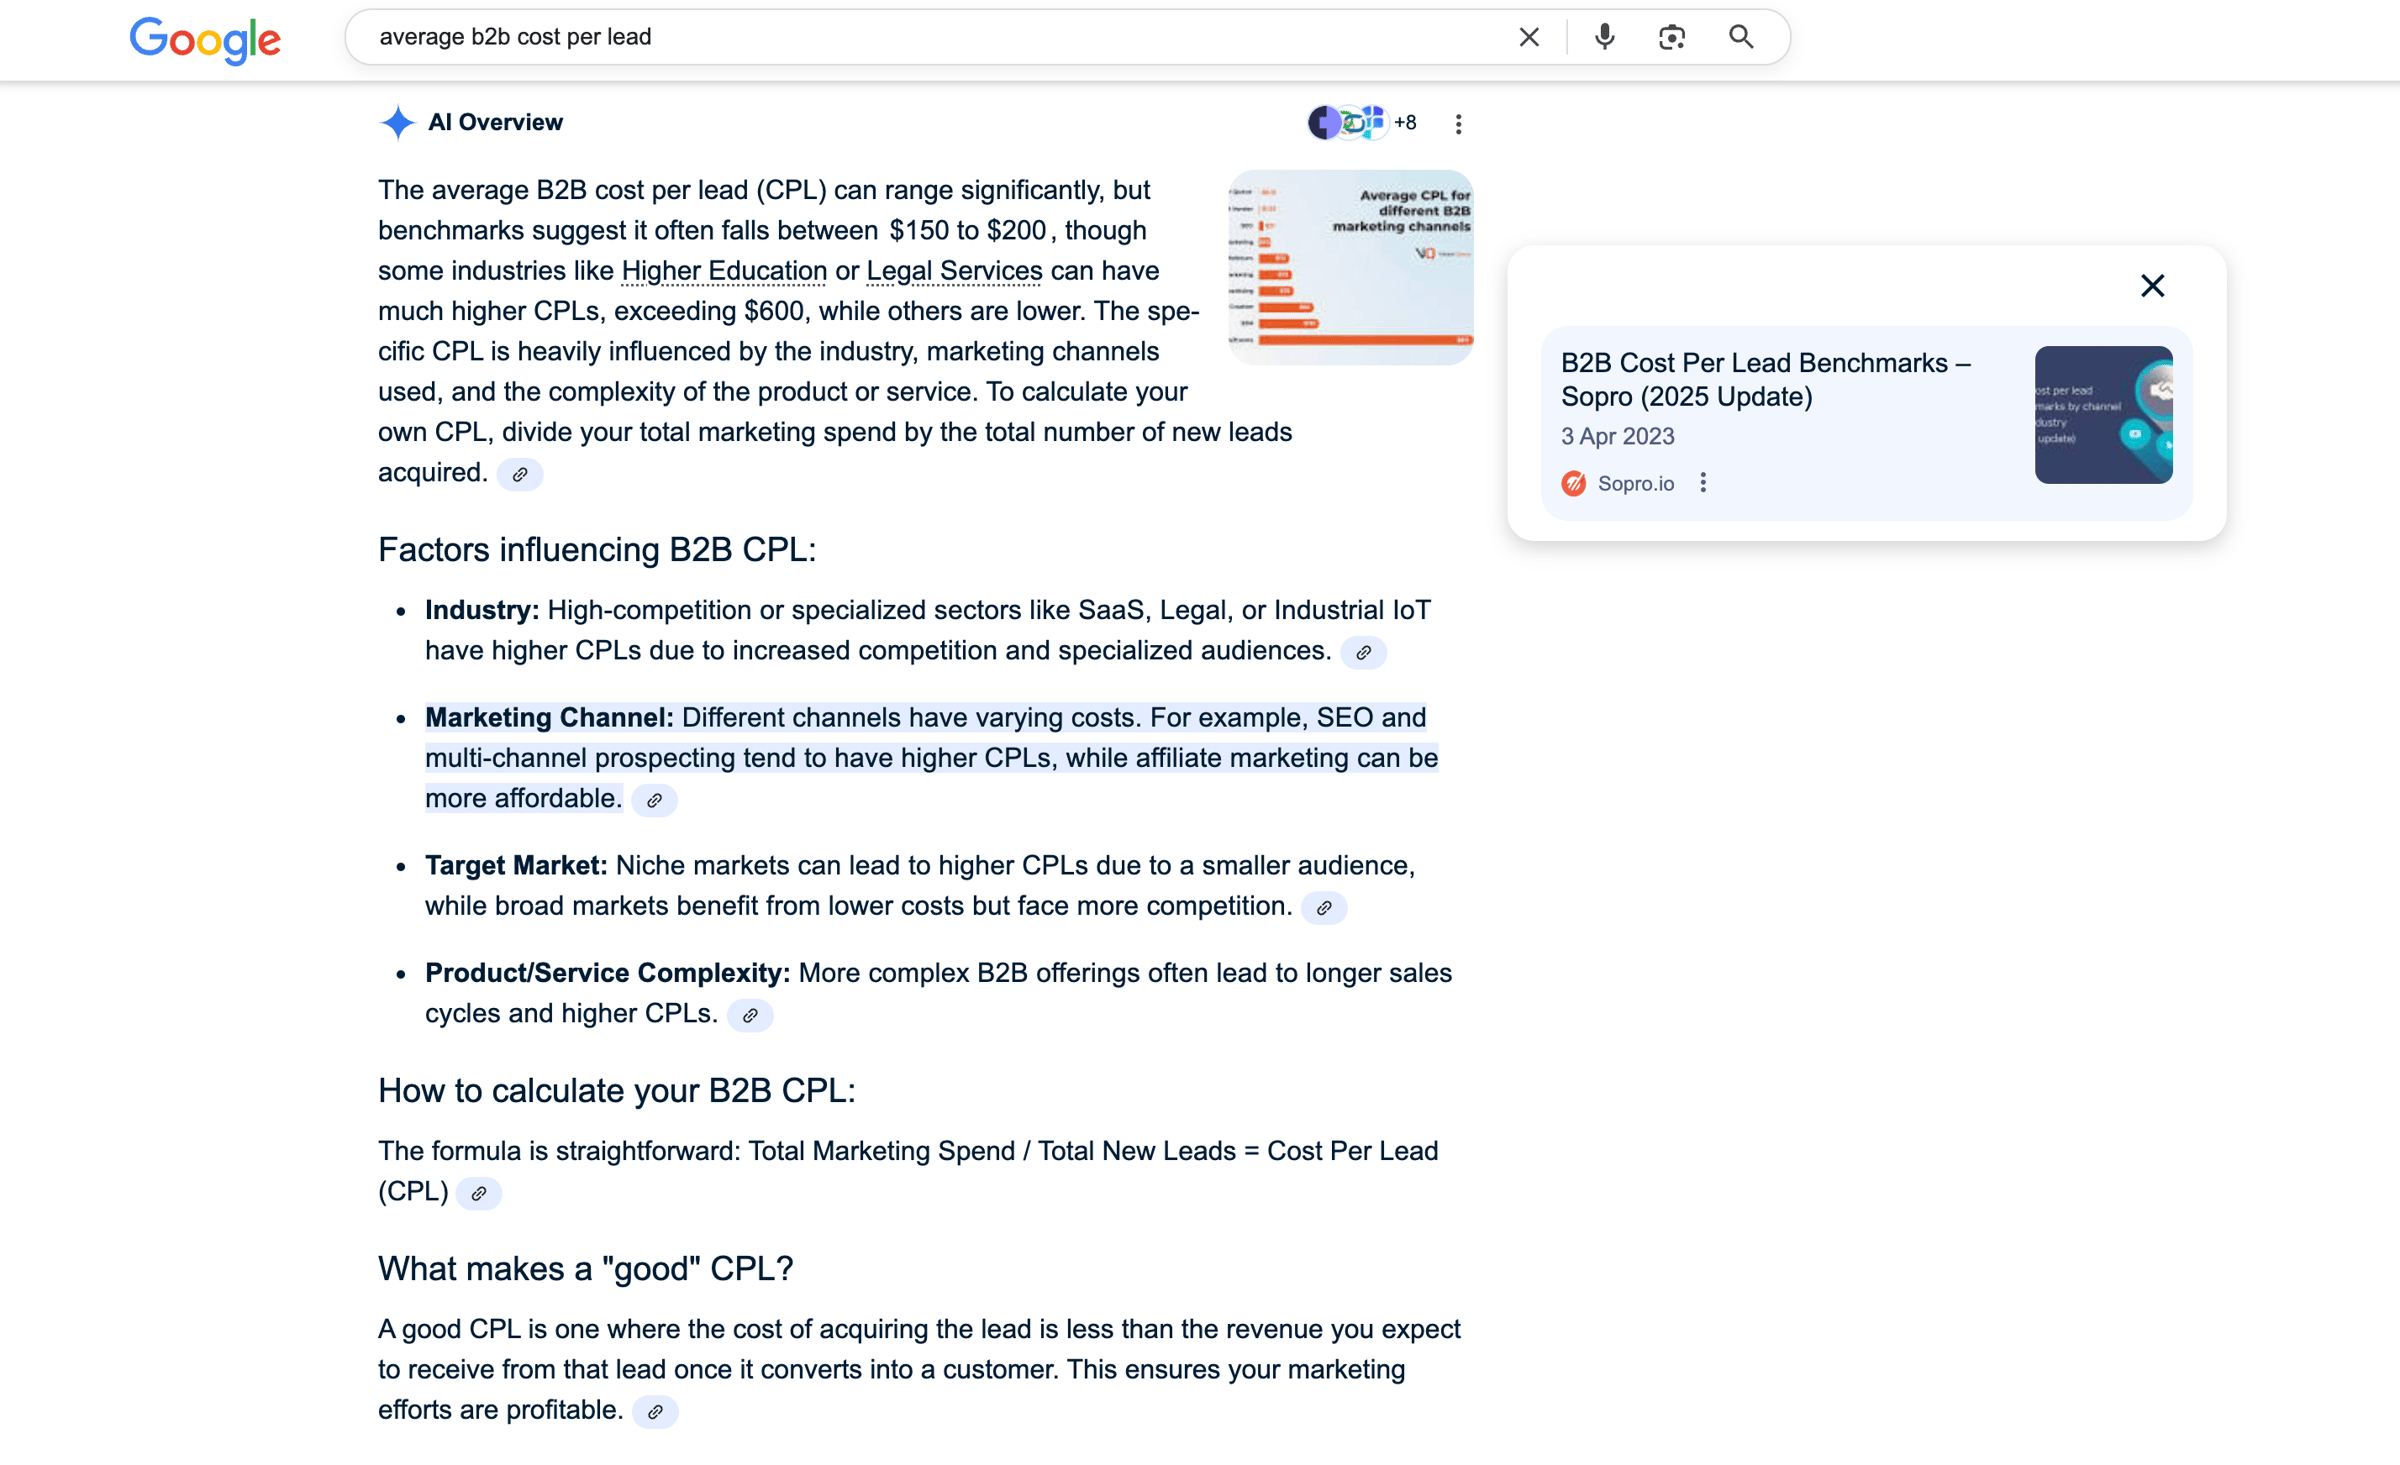The image size is (2400, 1465).
Task: Open Sopro.io result options menu
Action: tap(1703, 483)
